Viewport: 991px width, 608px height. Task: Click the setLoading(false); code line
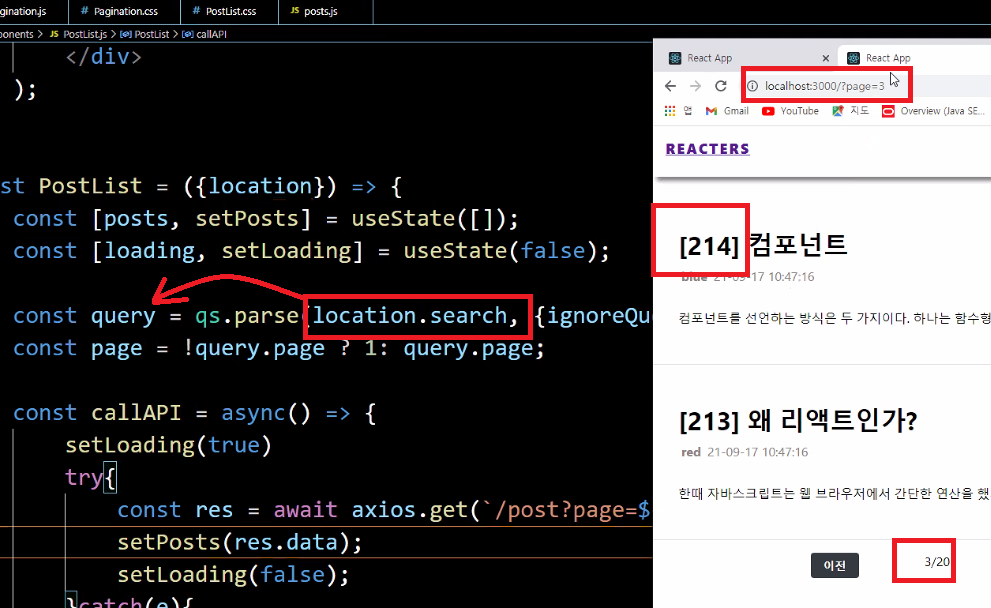click(x=233, y=575)
